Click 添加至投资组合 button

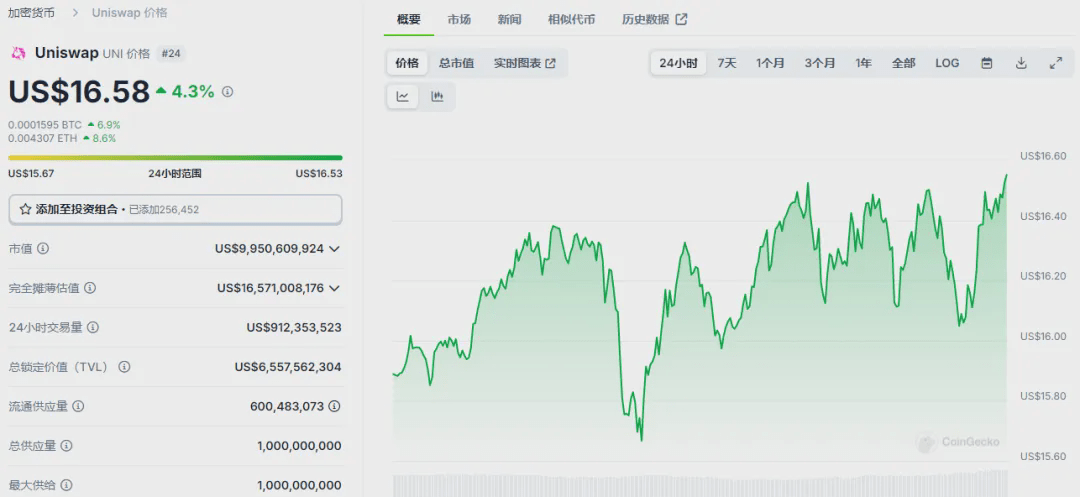(x=175, y=209)
